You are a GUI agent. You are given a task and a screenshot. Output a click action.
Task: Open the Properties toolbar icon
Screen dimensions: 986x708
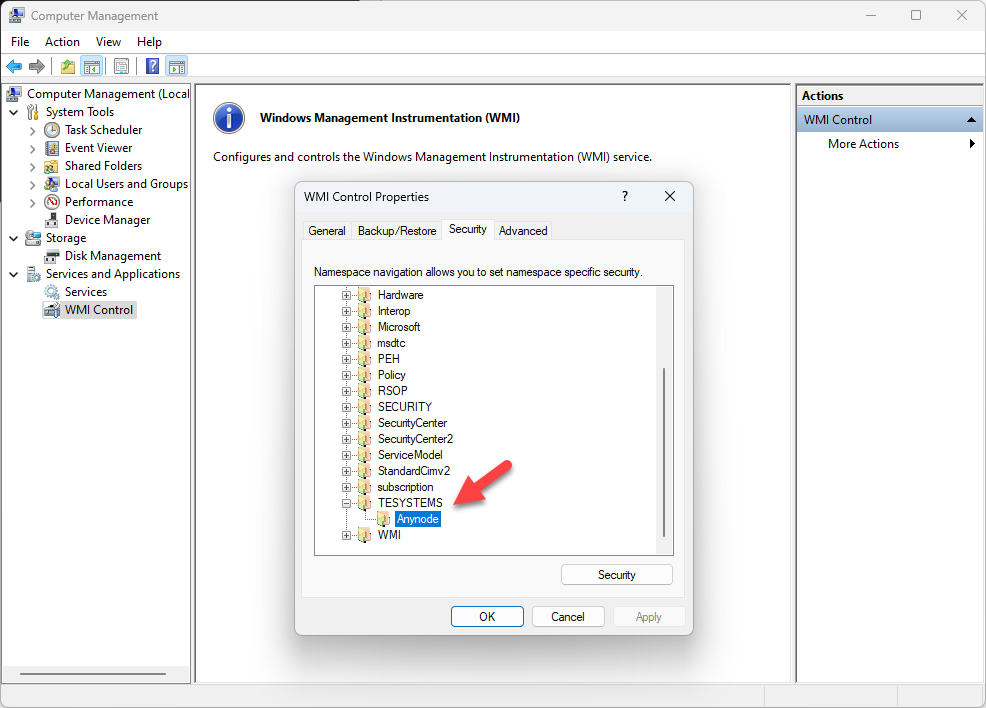[120, 66]
